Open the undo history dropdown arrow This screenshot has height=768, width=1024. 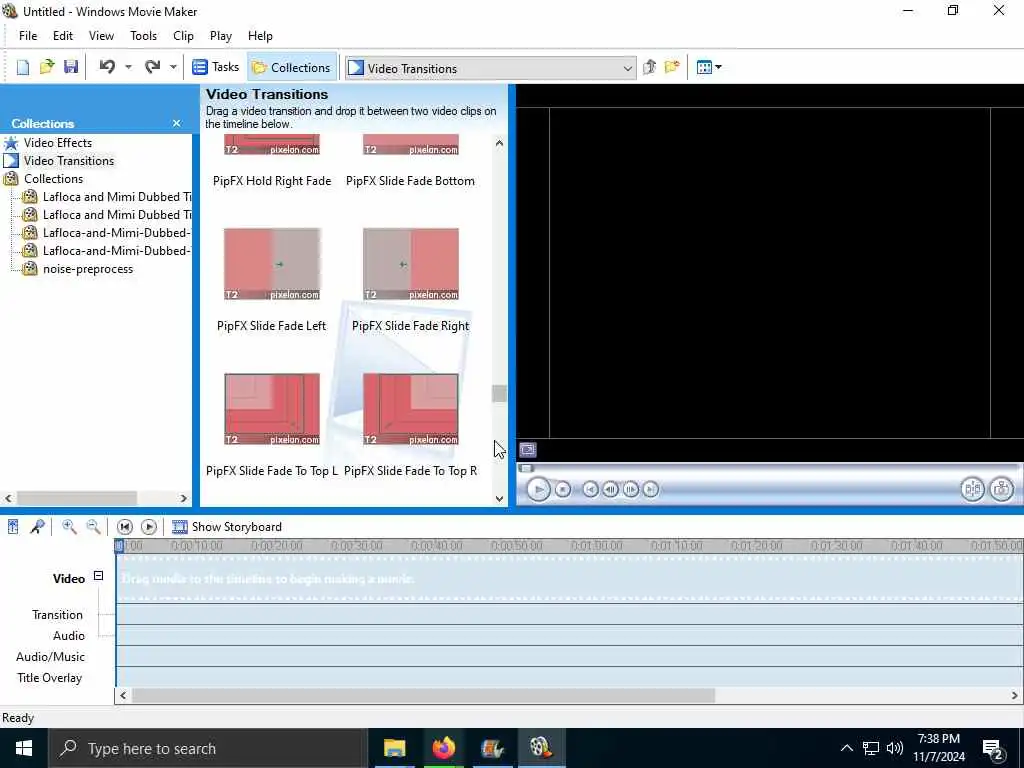(128, 67)
